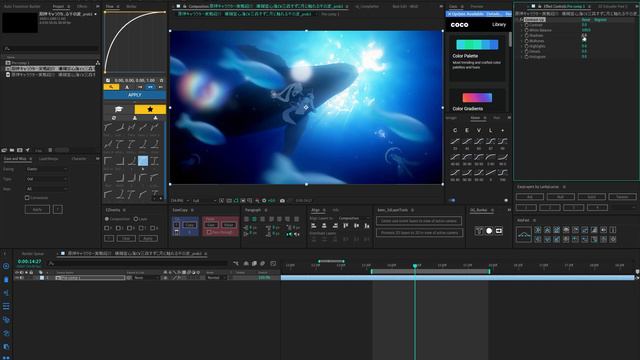Click Reset for the effect in Effect Controls
The height and width of the screenshot is (360, 640).
click(586, 20)
